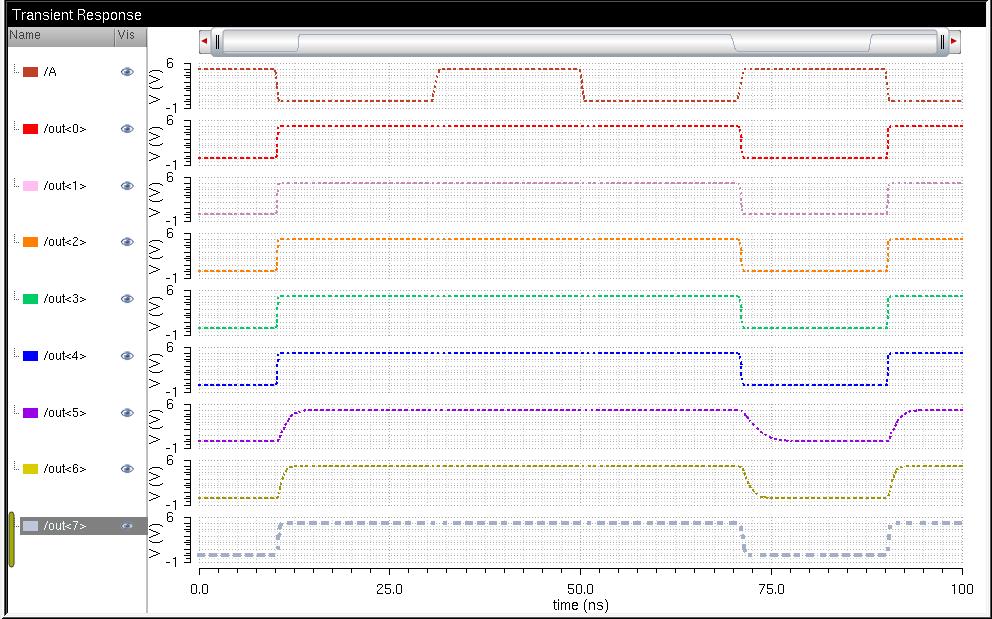This screenshot has width=992, height=619.
Task: Select the /A signal name
Action: (50, 72)
